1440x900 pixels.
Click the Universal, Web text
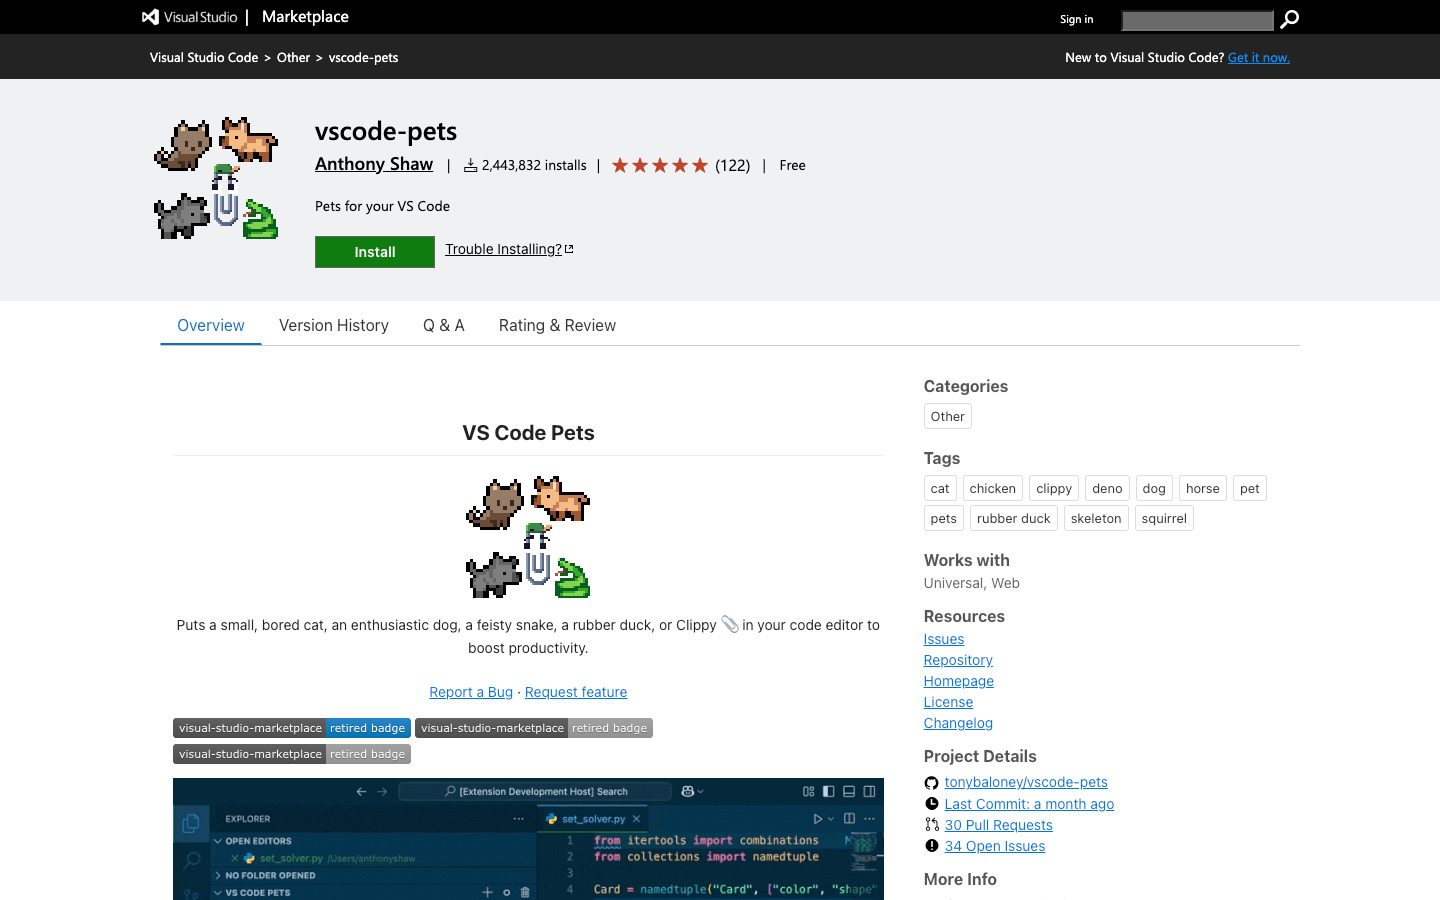pyautogui.click(x=972, y=583)
